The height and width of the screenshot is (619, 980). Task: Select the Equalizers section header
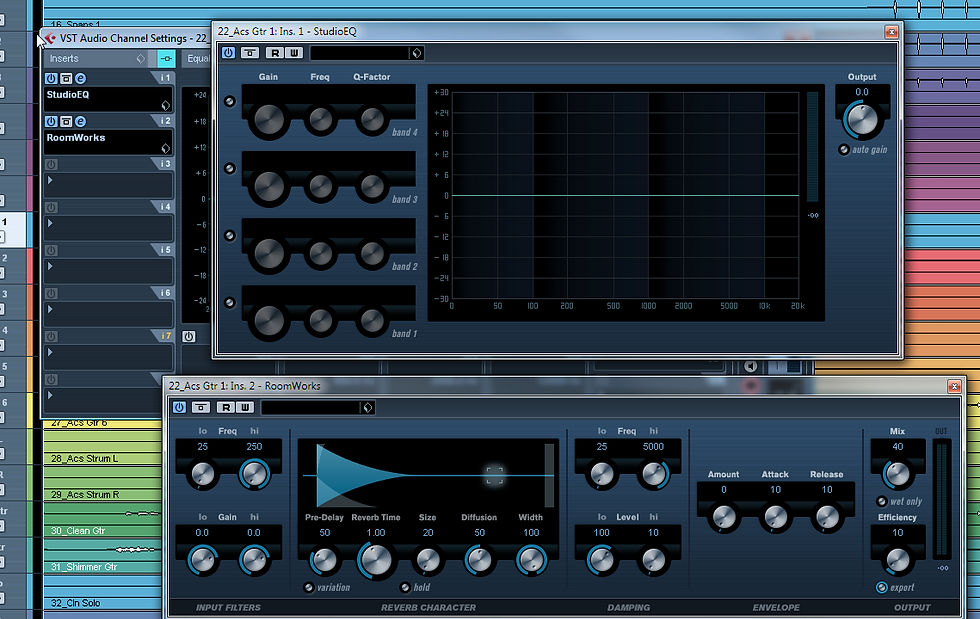click(198, 59)
